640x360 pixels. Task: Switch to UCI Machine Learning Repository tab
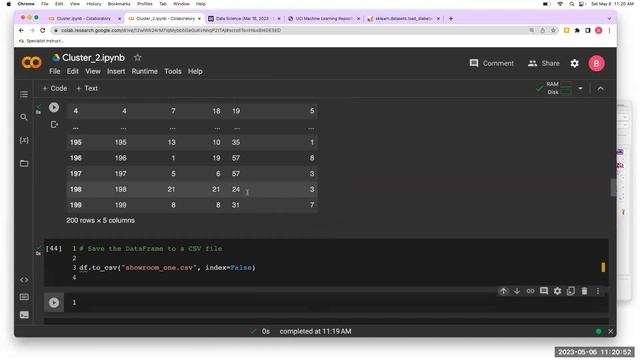(324, 18)
